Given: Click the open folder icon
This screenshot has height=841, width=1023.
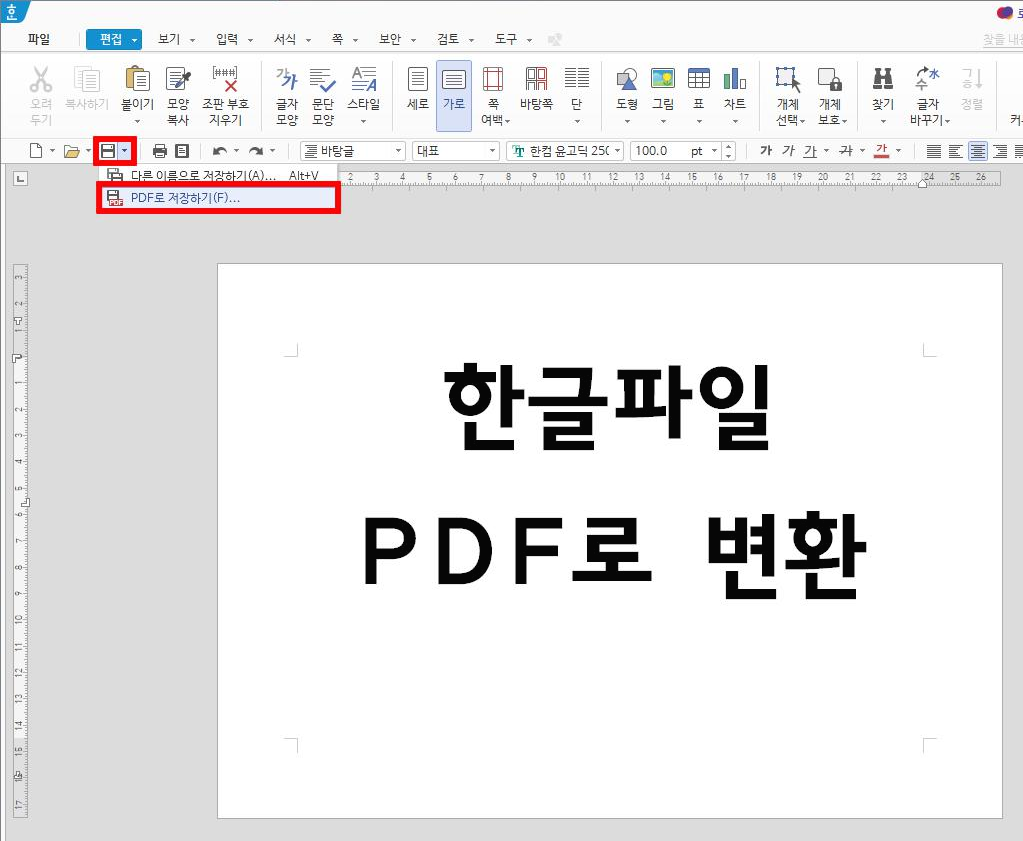Looking at the screenshot, I should [x=72, y=151].
